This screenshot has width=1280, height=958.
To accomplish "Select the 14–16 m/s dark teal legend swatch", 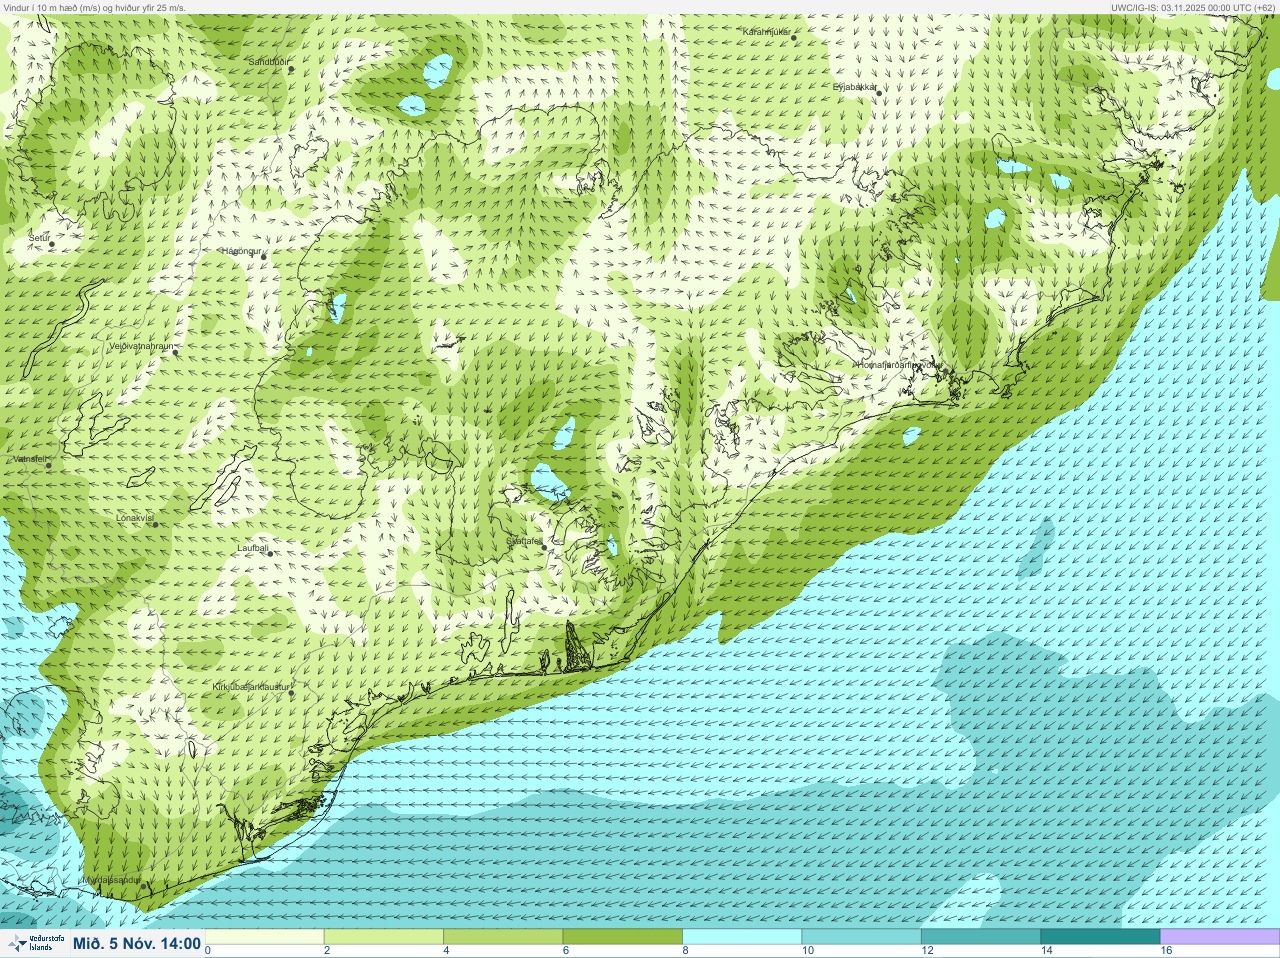I will pyautogui.click(x=1100, y=937).
